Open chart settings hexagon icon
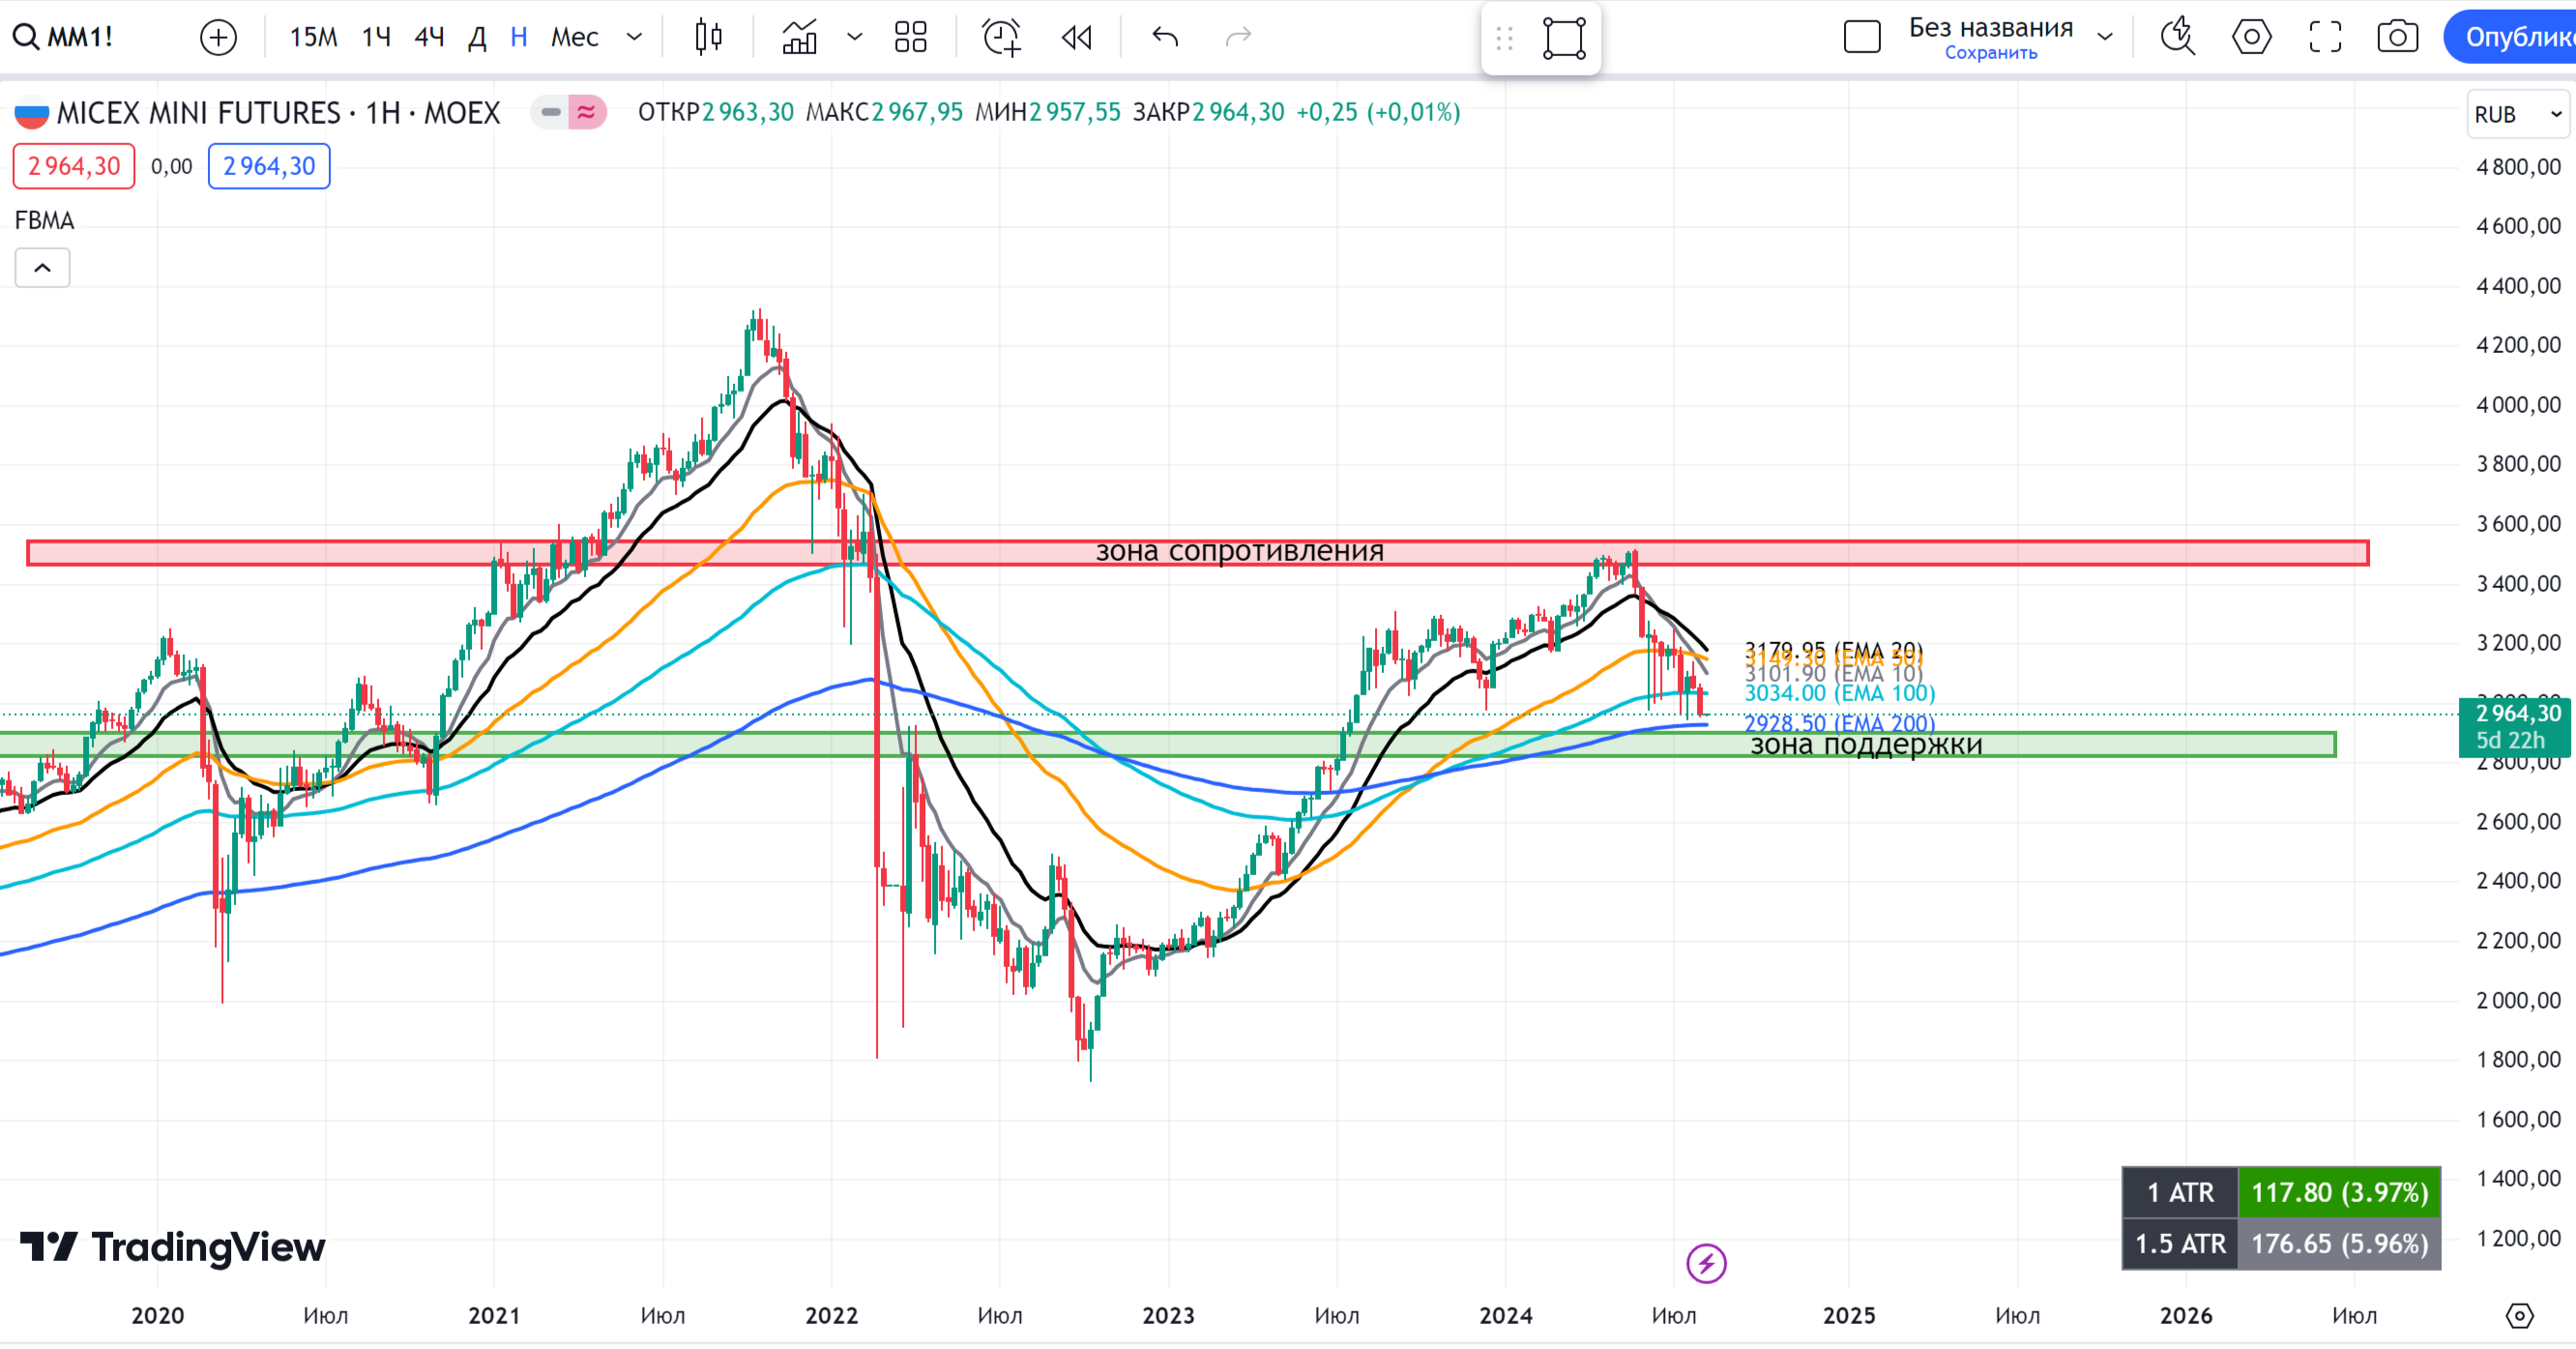Screen dimensions: 2576x1349 tap(2250, 37)
